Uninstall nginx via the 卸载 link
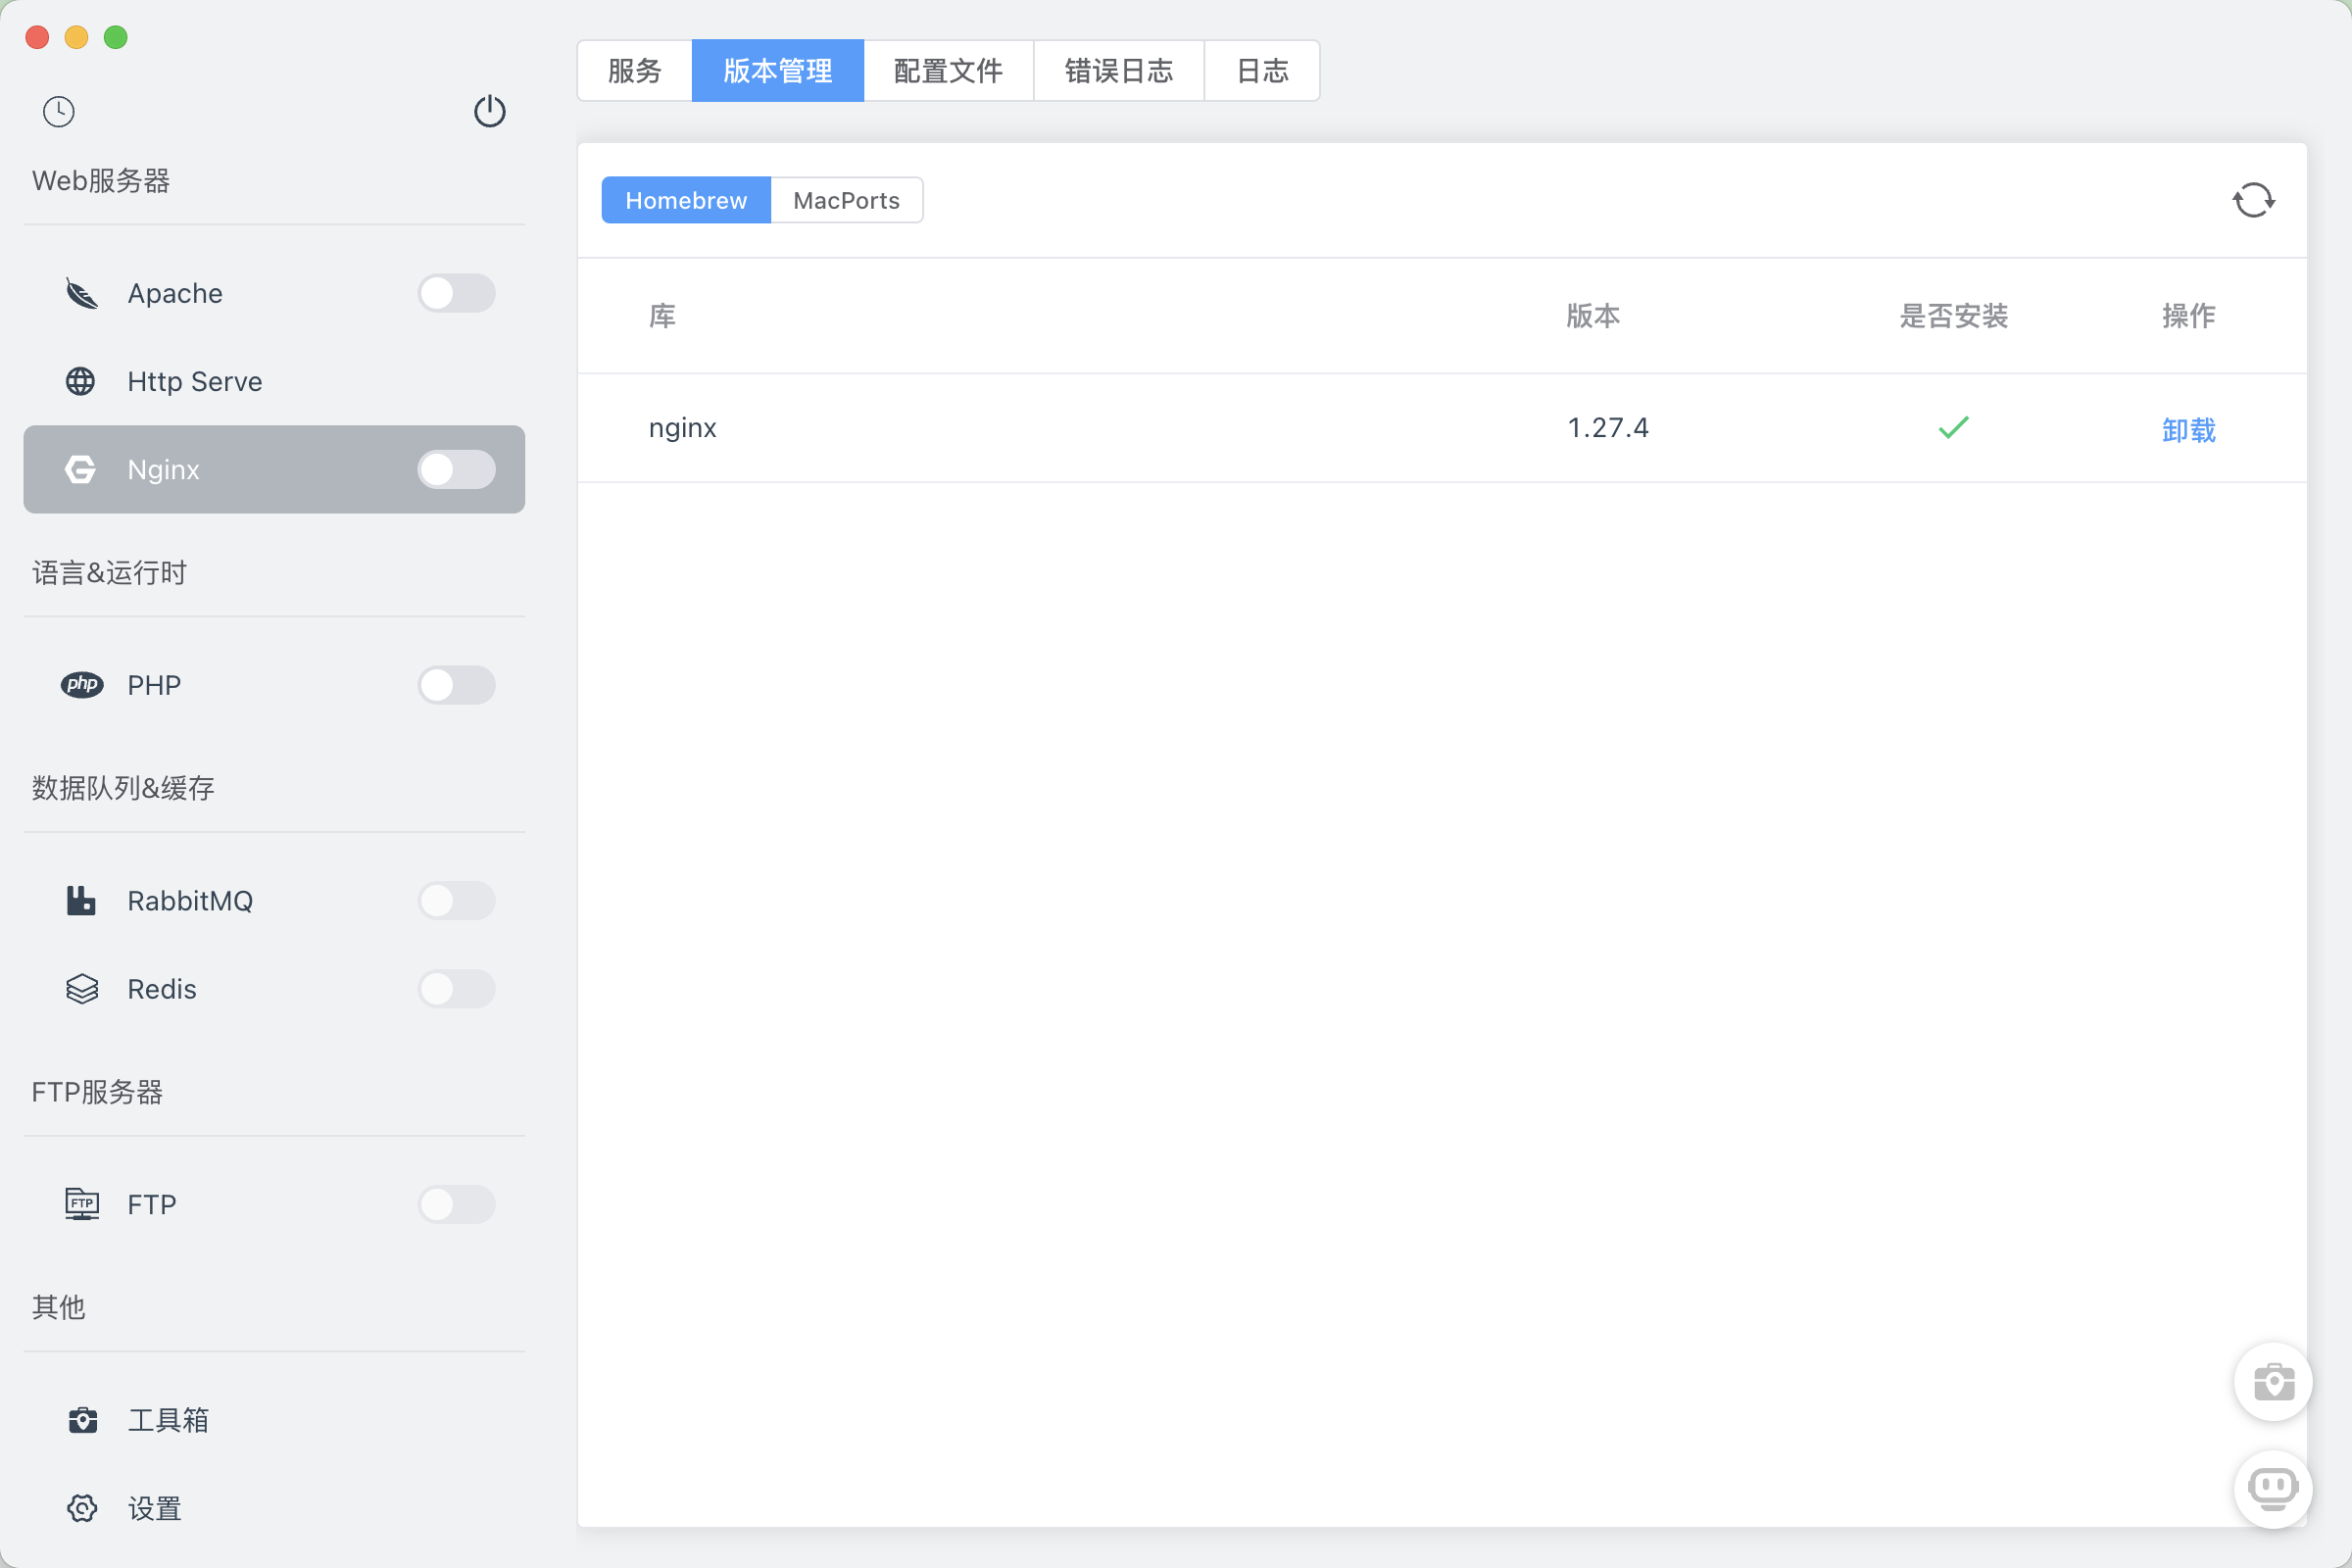 (2188, 429)
